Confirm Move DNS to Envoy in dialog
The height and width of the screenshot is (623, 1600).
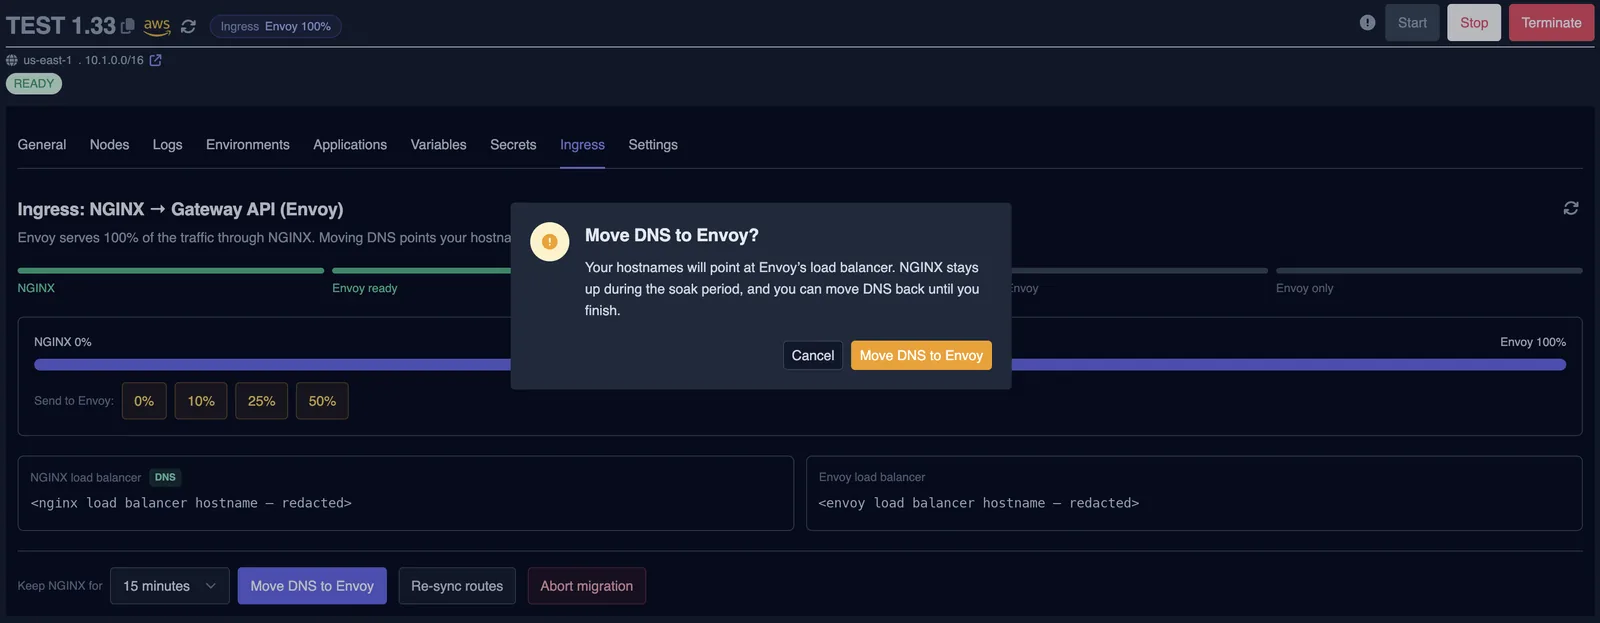(921, 355)
